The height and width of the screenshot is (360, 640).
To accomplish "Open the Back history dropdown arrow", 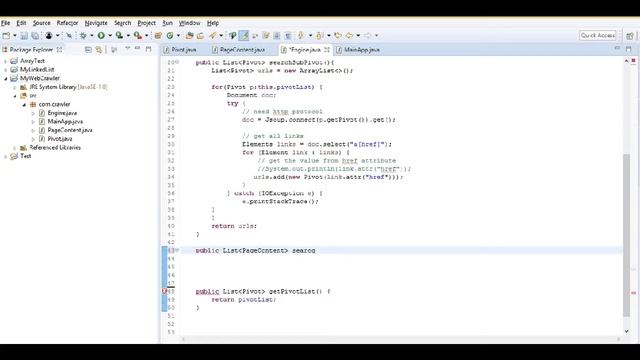I will [x=358, y=36].
